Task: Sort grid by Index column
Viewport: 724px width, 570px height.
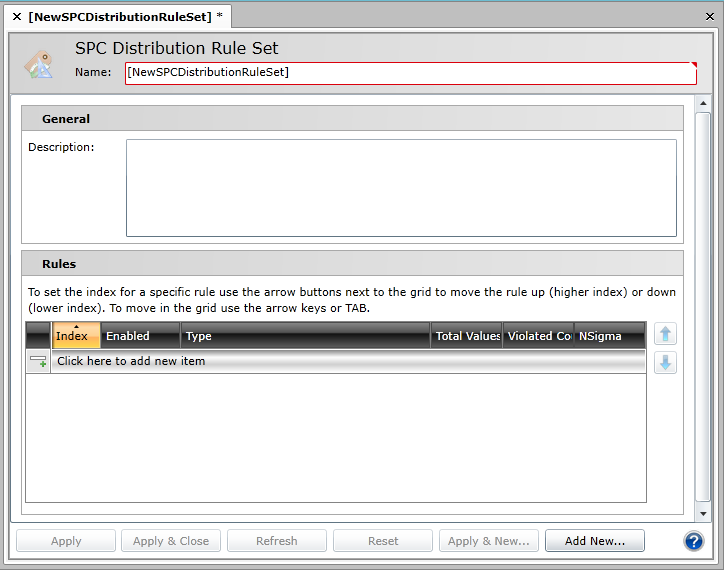Action: point(75,336)
